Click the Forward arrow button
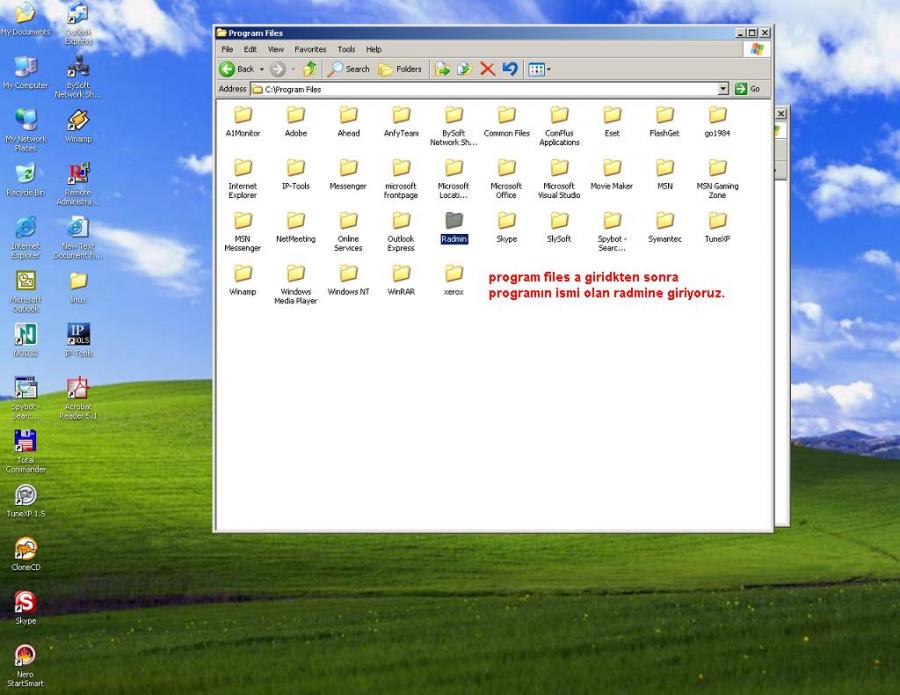 coord(278,69)
